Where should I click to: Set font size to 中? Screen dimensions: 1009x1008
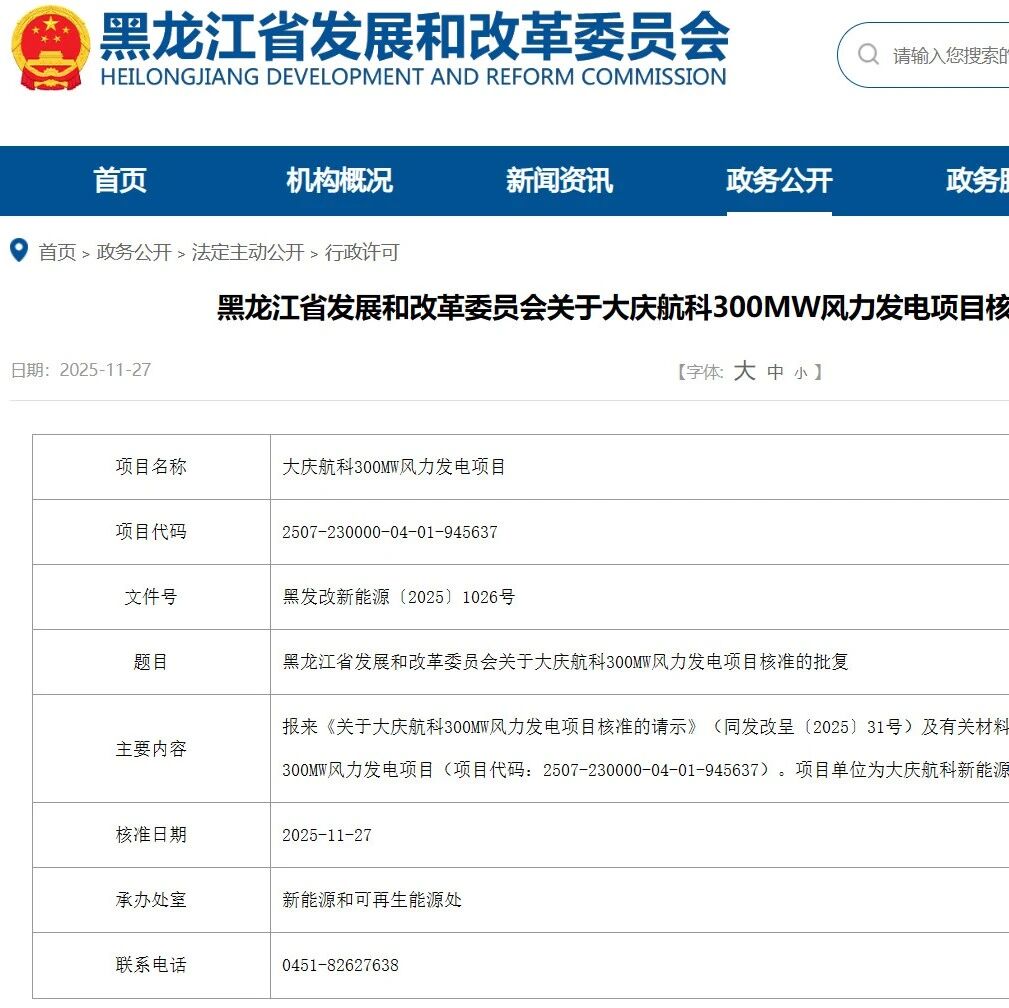pyautogui.click(x=775, y=372)
